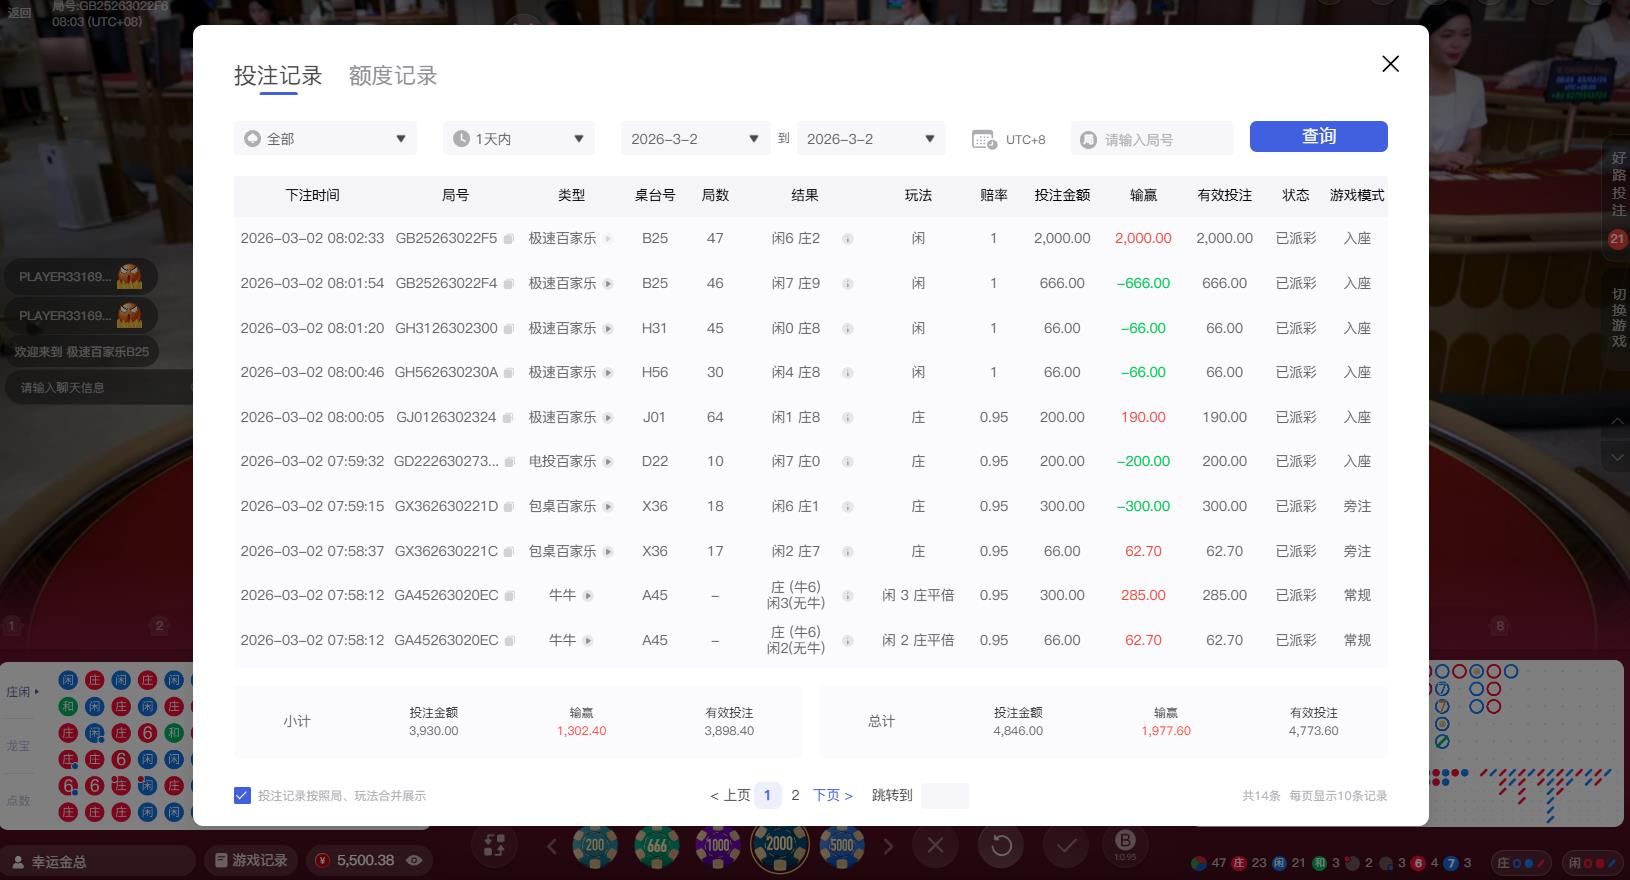Uncheck merge records by round checkbox
This screenshot has height=880, width=1630.
(242, 796)
